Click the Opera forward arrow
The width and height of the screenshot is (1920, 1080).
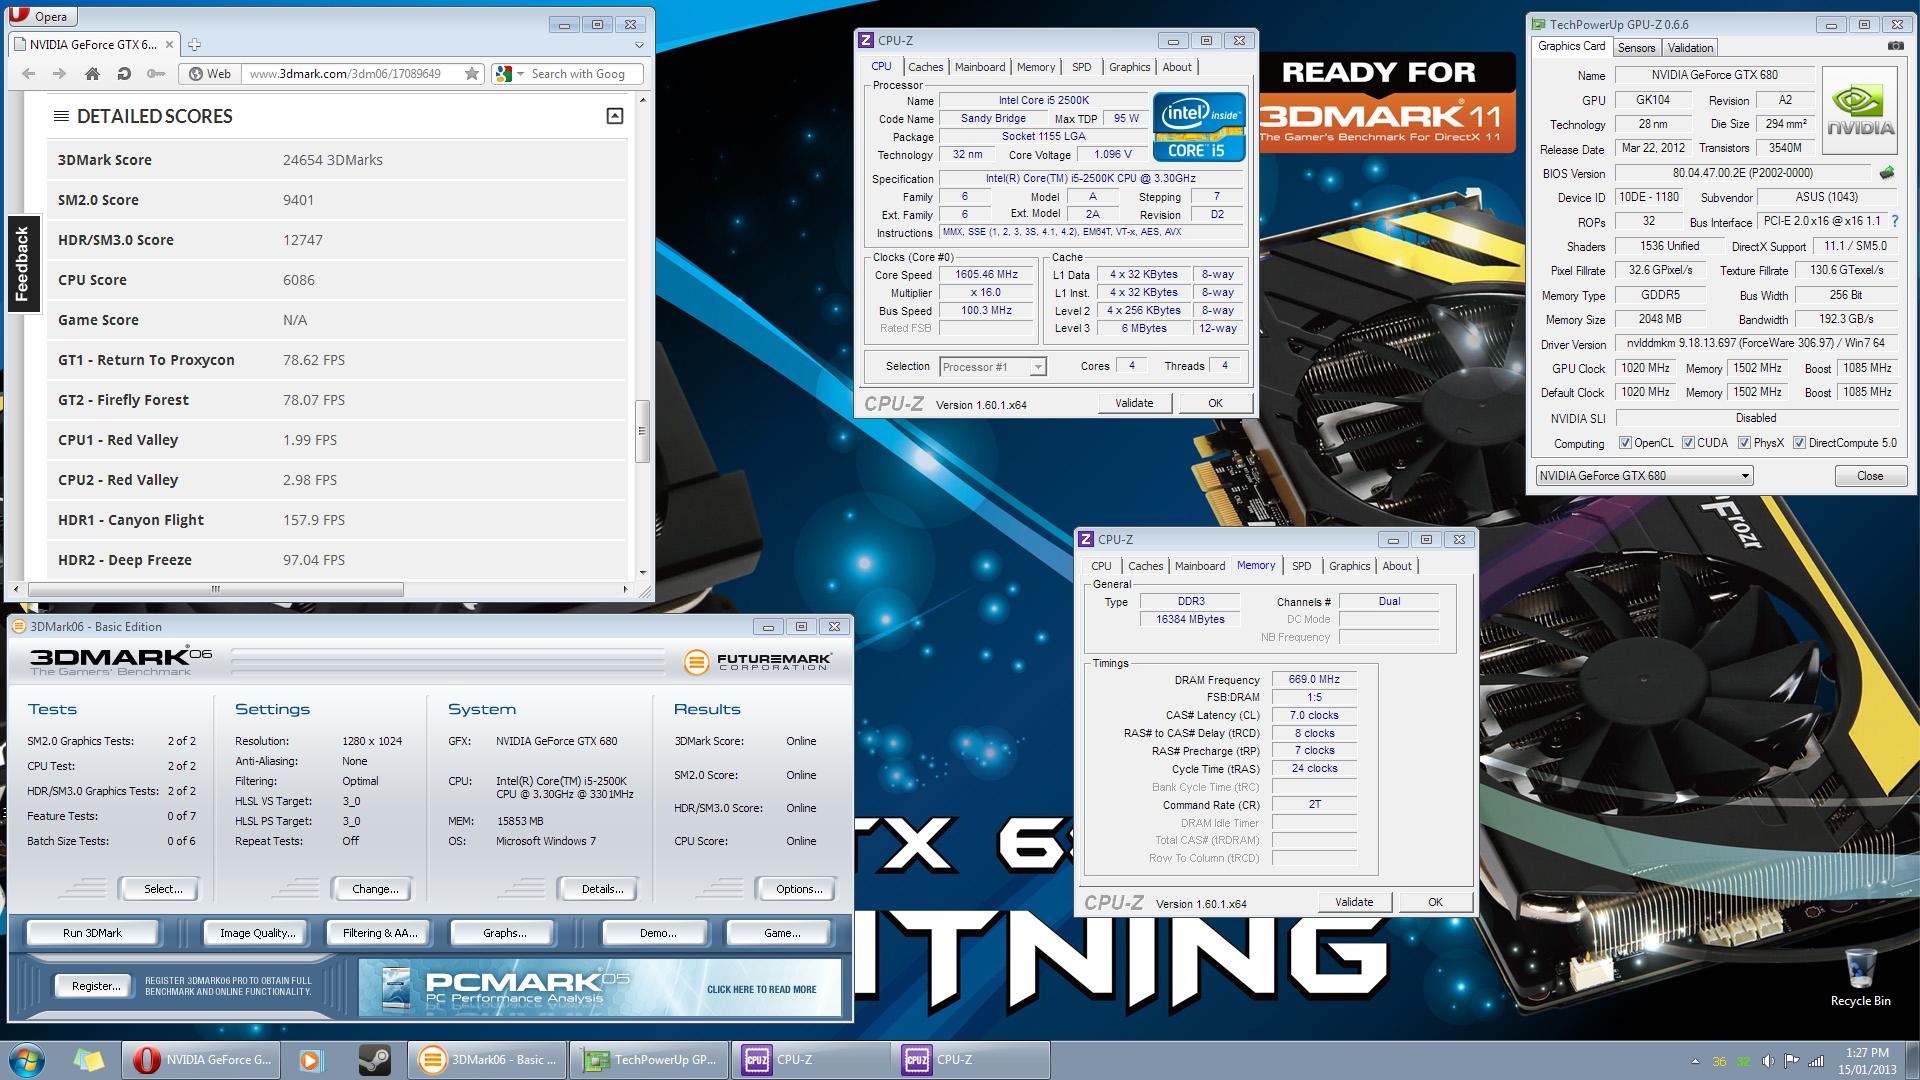coord(60,73)
